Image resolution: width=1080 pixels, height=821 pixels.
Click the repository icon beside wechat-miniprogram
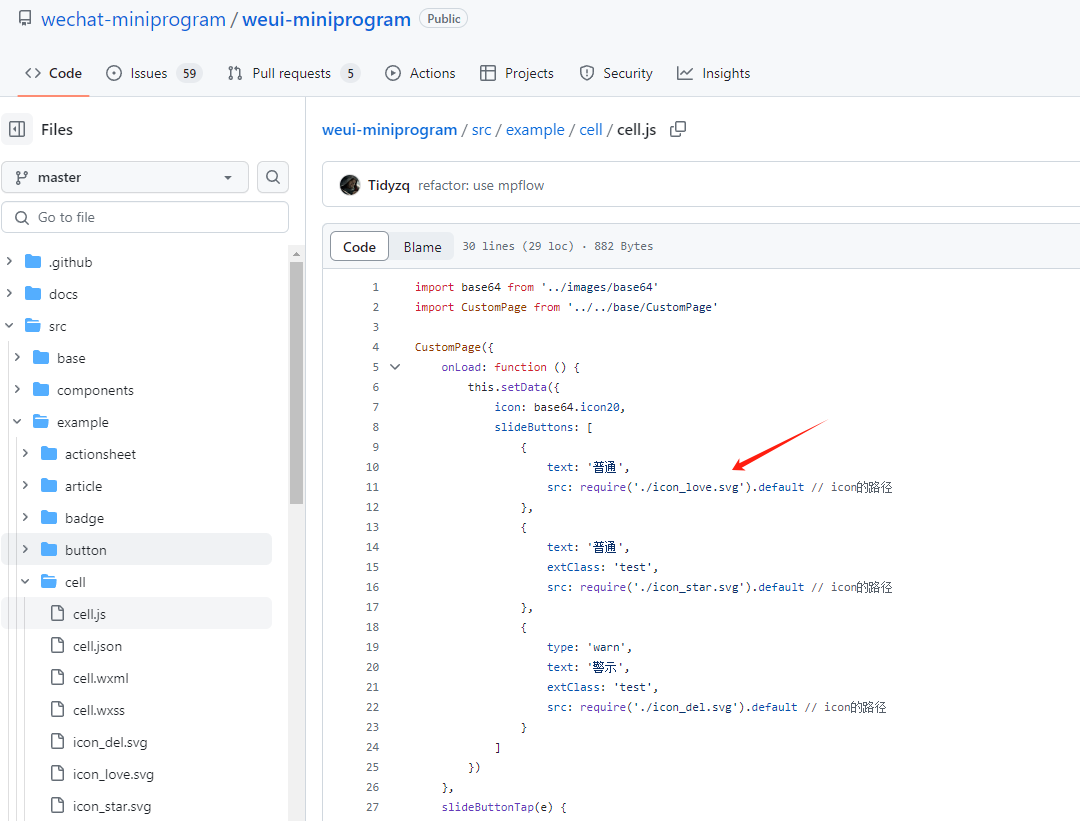pos(25,19)
